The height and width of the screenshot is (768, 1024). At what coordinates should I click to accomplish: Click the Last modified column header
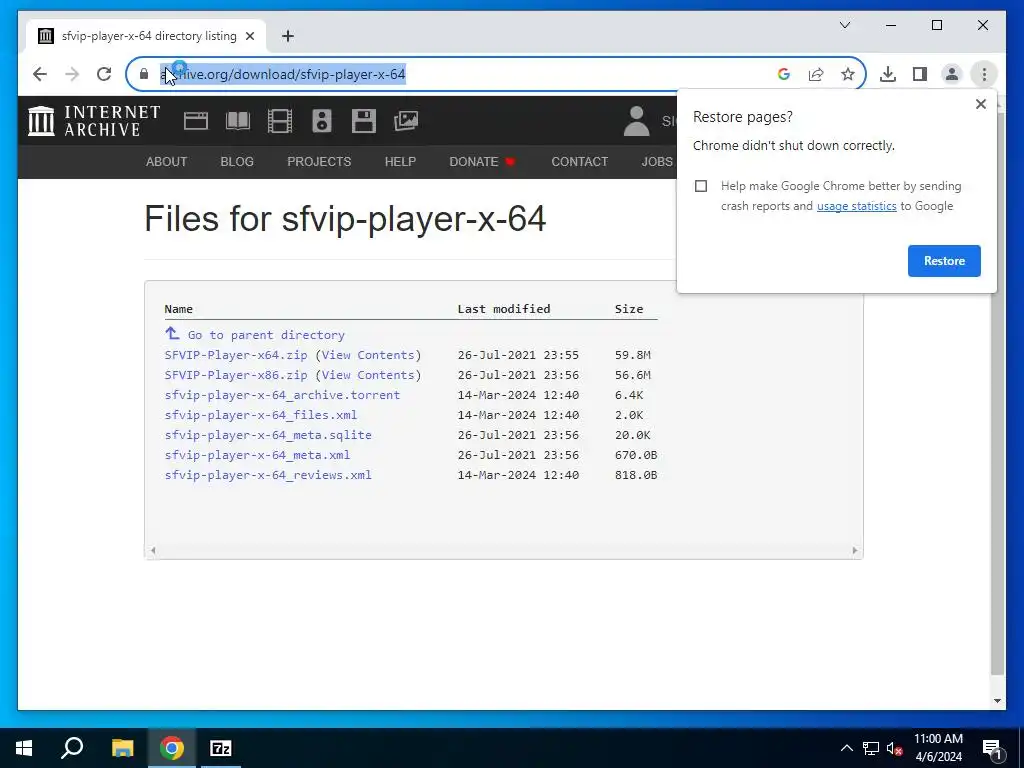coord(504,309)
